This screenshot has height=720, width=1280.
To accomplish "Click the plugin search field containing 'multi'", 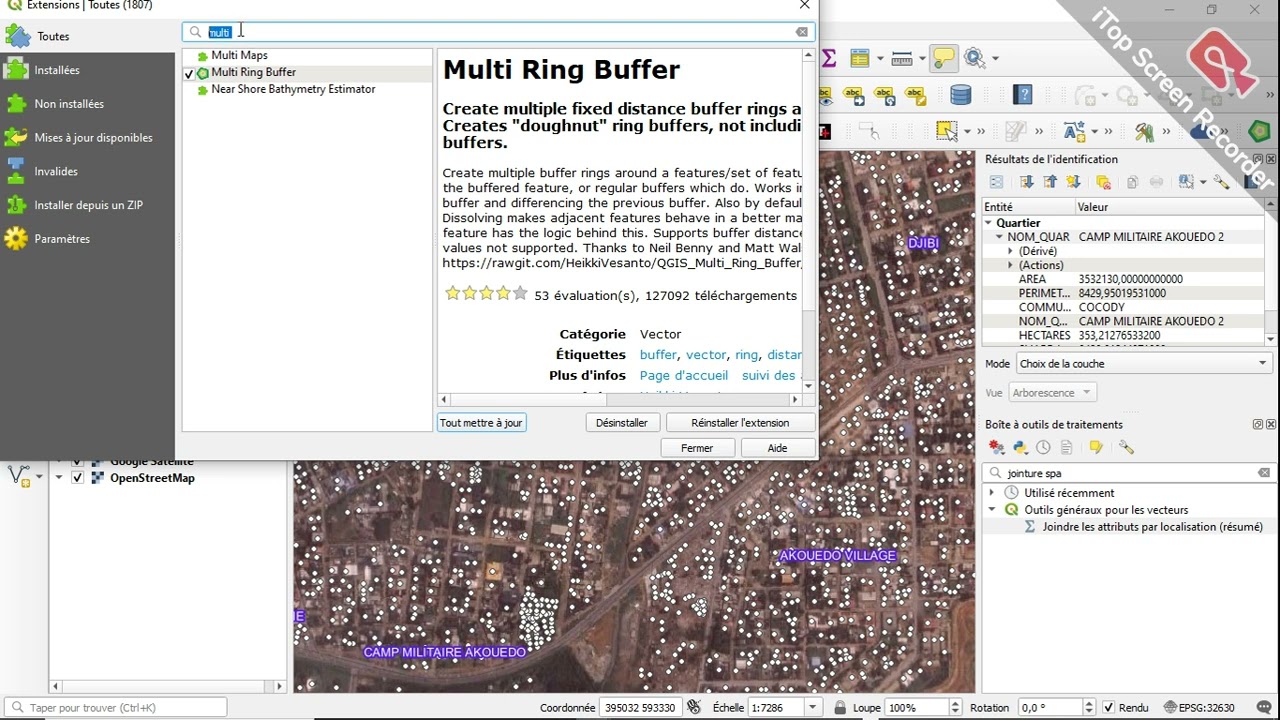I will (497, 32).
